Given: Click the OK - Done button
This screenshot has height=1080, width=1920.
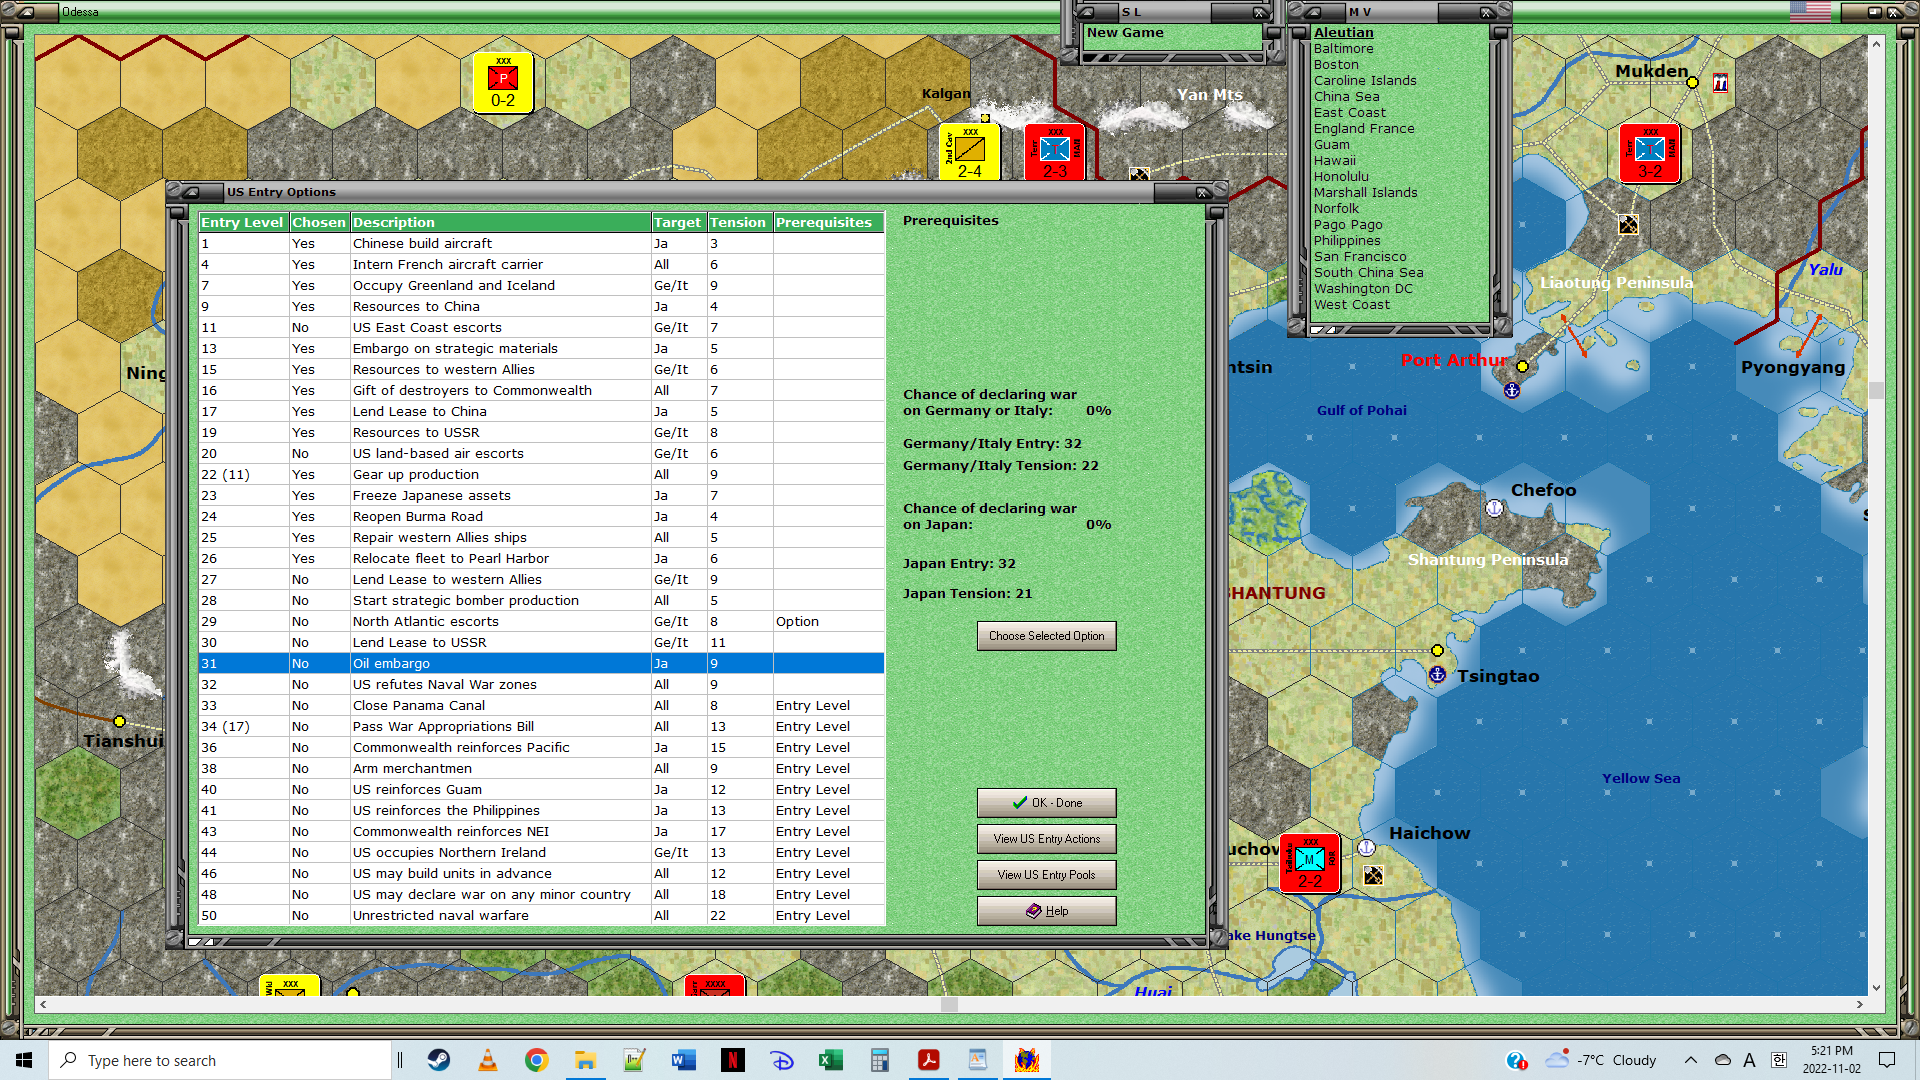Looking at the screenshot, I should tap(1046, 803).
